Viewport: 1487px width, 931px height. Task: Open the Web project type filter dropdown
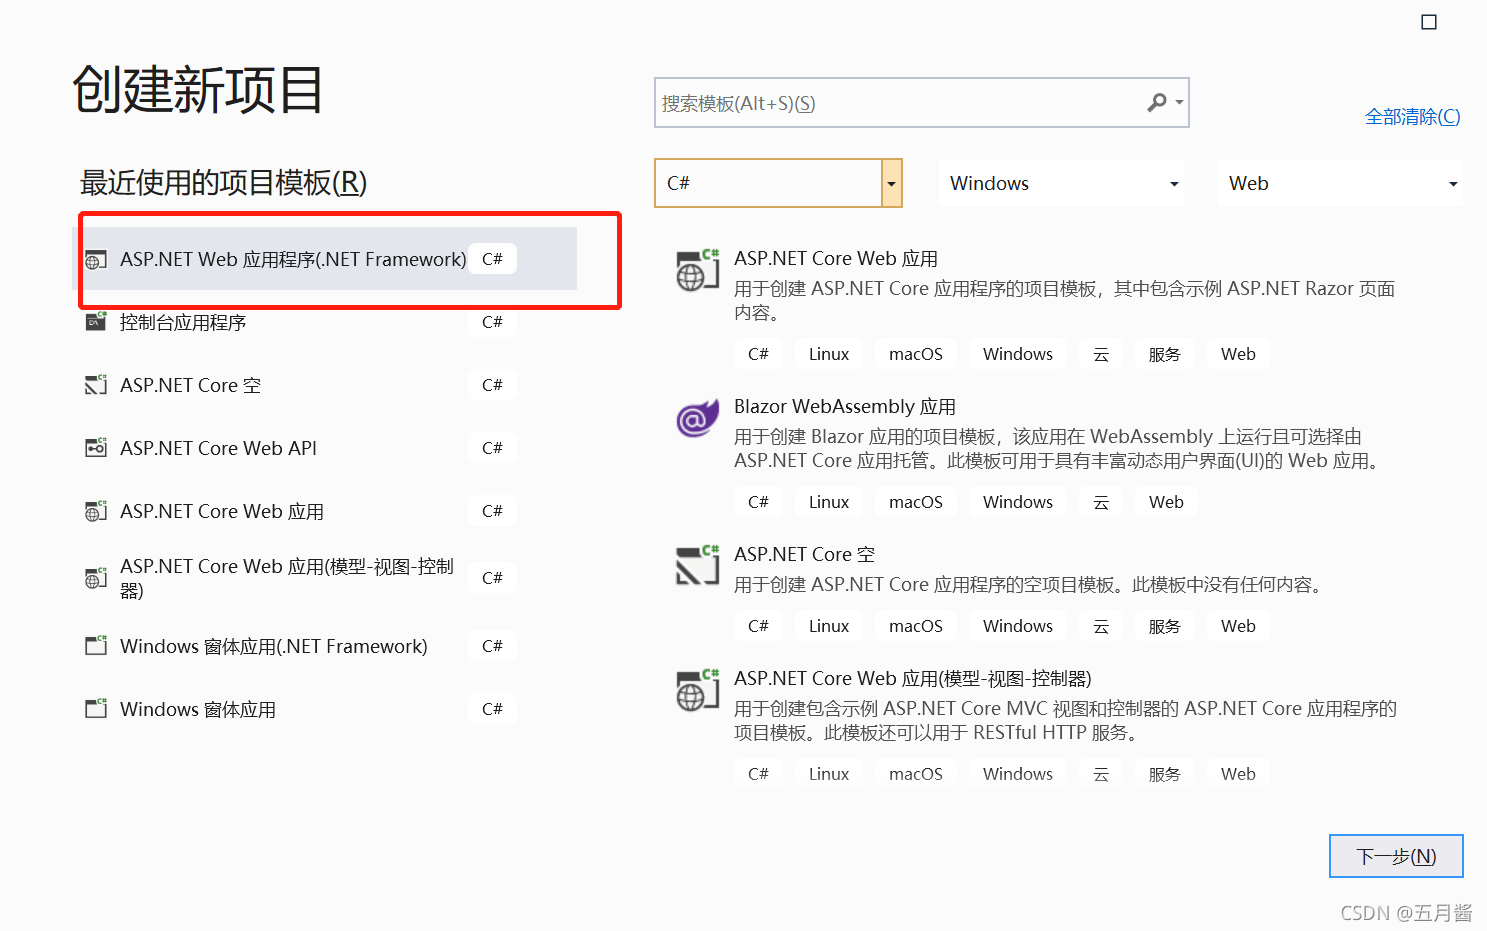click(x=1340, y=183)
